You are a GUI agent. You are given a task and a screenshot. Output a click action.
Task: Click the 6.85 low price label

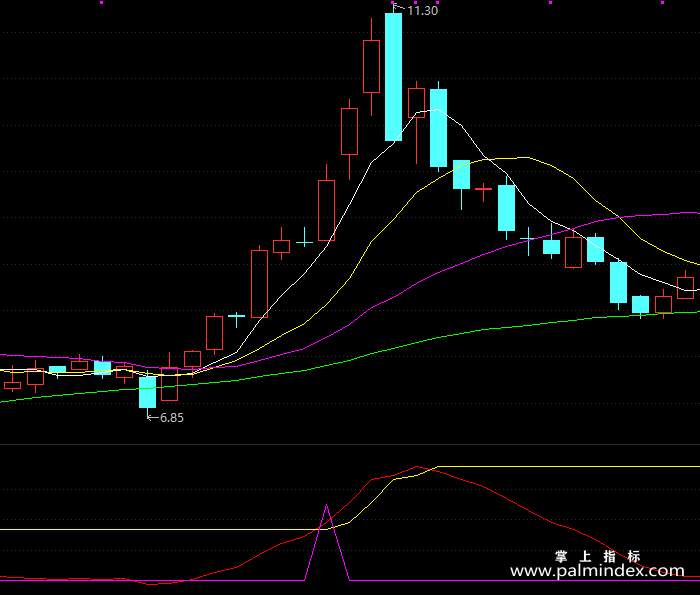click(x=171, y=418)
